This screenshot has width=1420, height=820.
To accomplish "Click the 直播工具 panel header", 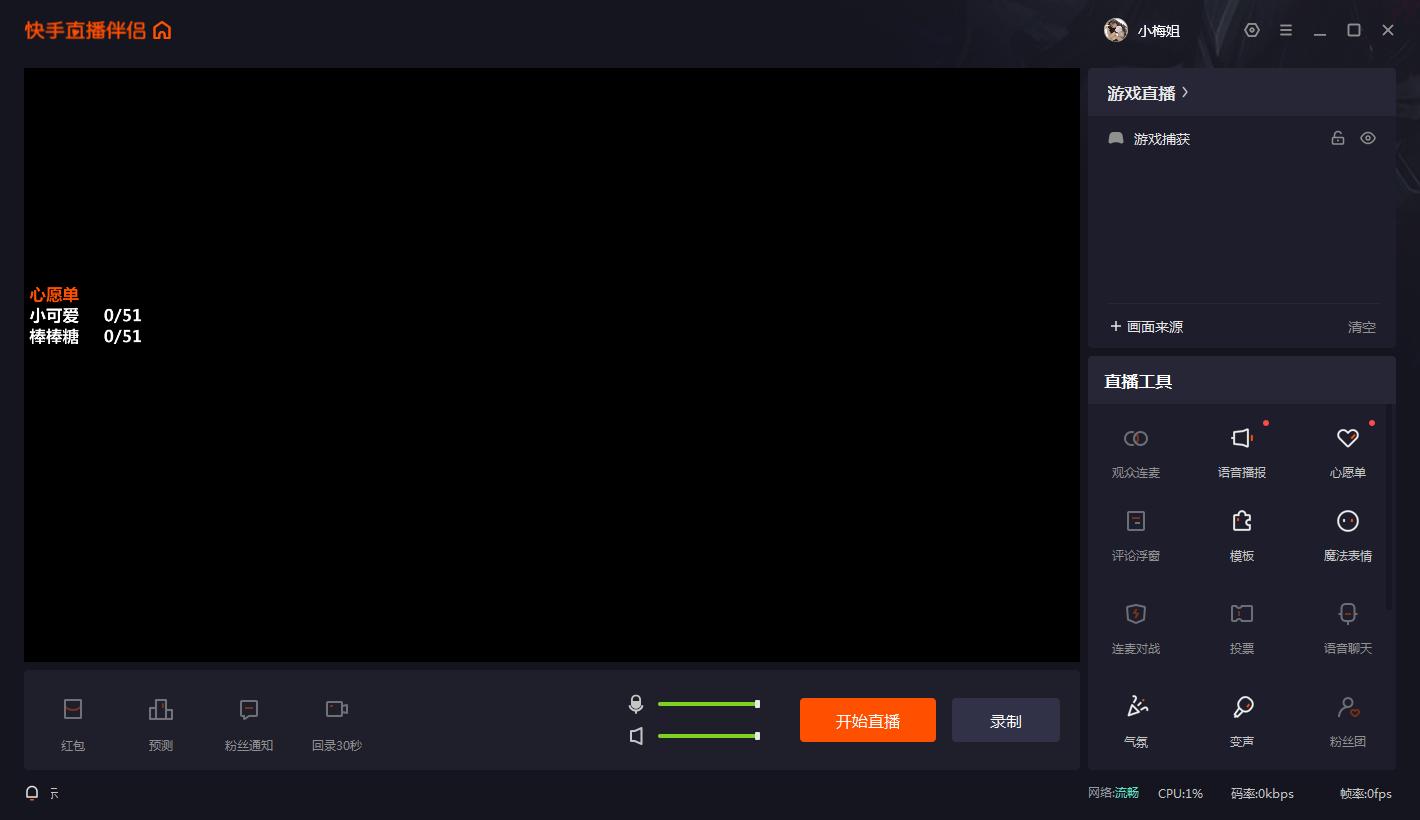I will pos(1242,381).
